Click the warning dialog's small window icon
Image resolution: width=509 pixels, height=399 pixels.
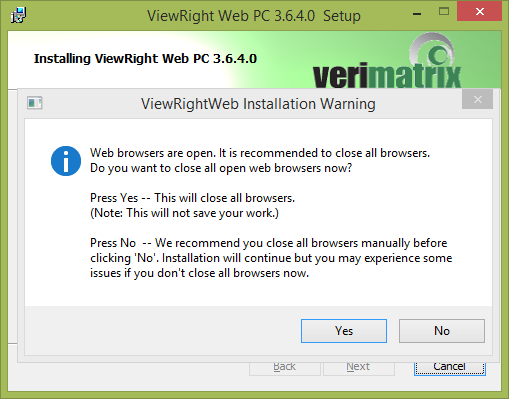(35, 103)
